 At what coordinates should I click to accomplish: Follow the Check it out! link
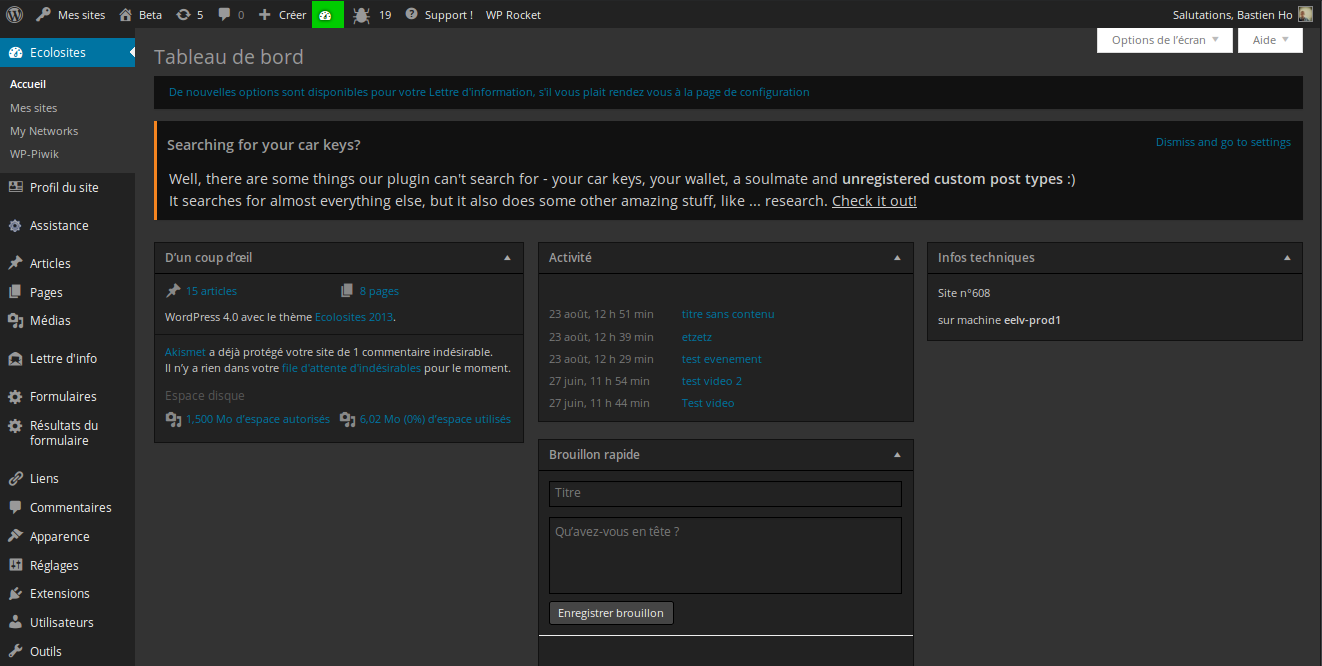pyautogui.click(x=874, y=199)
